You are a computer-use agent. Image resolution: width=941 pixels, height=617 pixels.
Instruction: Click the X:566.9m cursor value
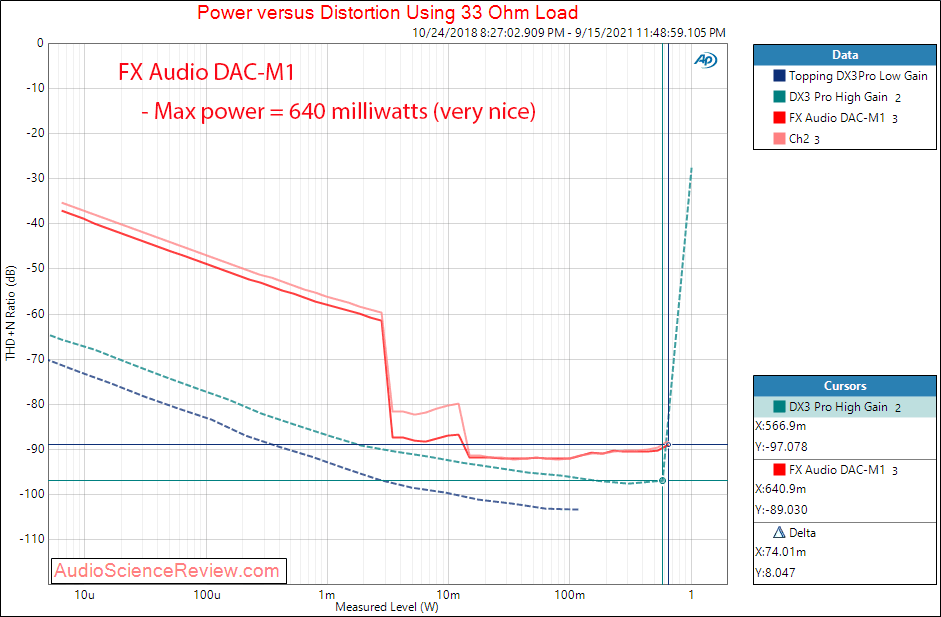click(780, 426)
